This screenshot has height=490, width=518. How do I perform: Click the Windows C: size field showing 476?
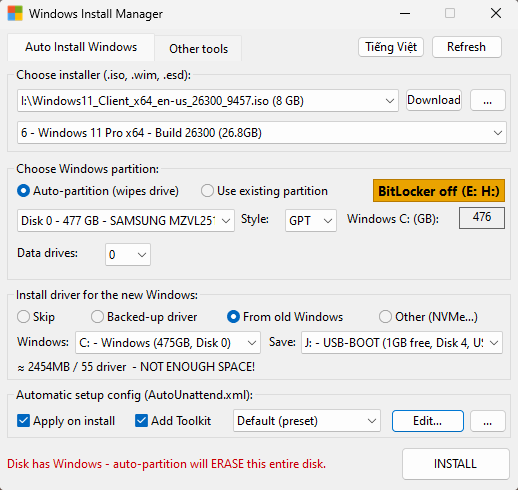482,218
